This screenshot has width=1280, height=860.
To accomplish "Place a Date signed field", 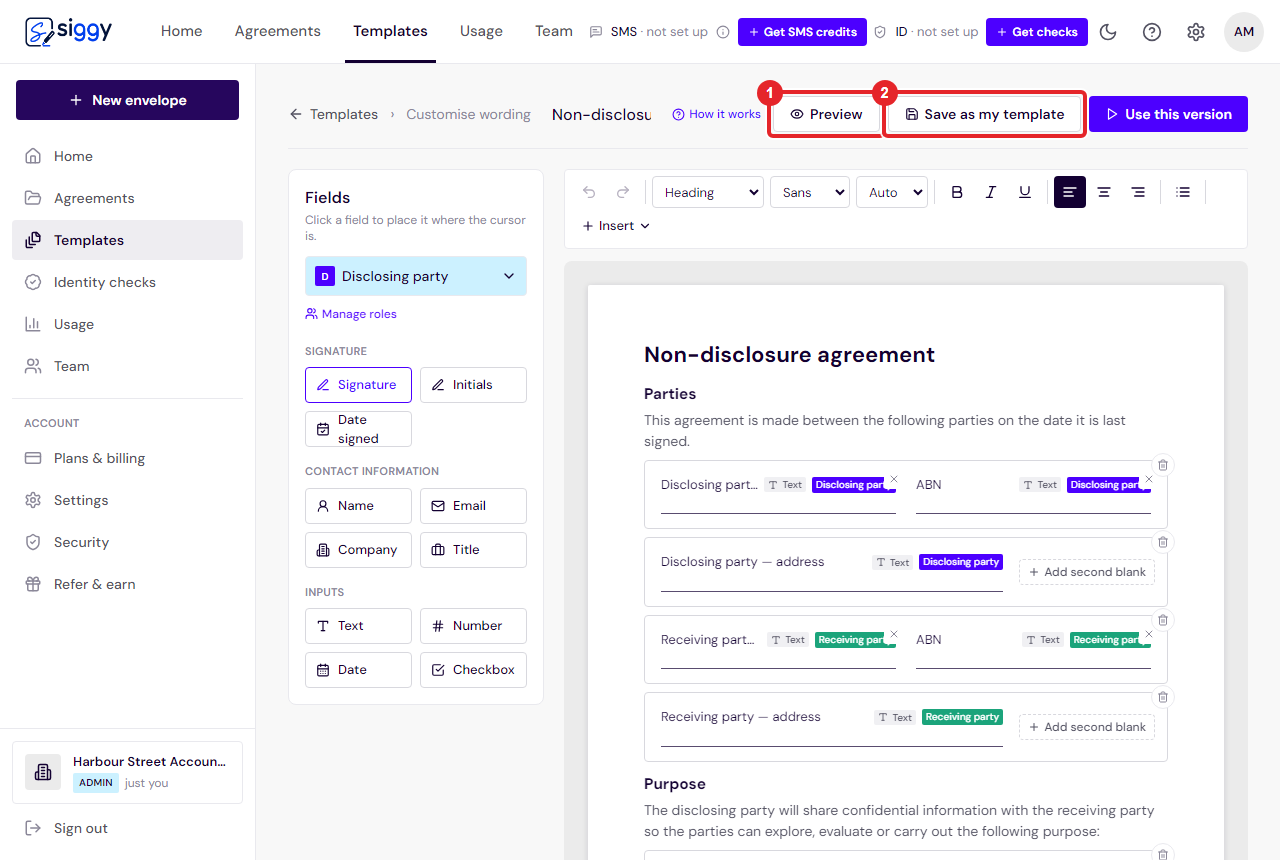I will (358, 429).
